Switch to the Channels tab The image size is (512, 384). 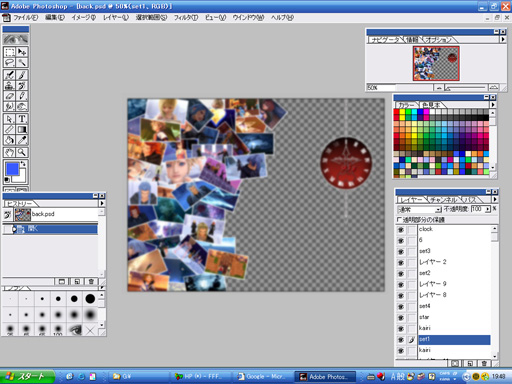pos(445,200)
